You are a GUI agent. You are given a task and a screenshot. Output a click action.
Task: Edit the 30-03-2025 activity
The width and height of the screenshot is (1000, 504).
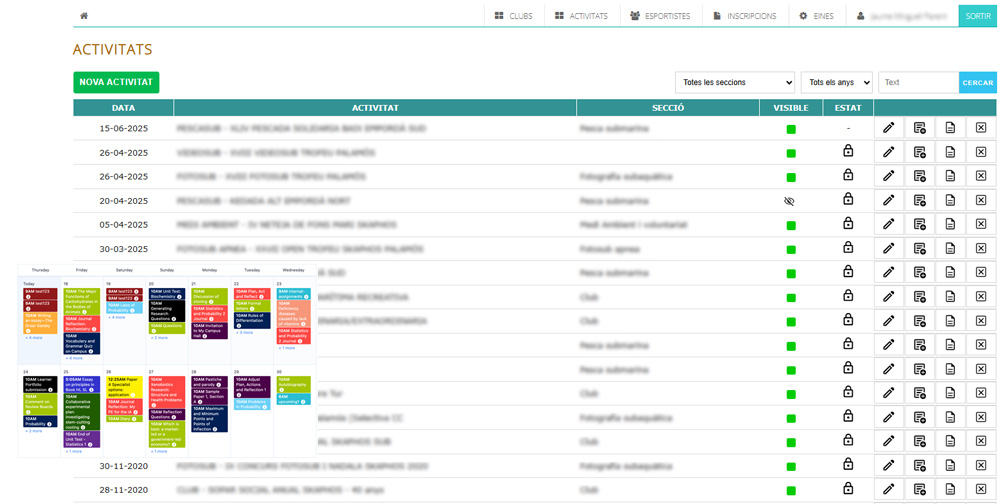click(x=888, y=248)
